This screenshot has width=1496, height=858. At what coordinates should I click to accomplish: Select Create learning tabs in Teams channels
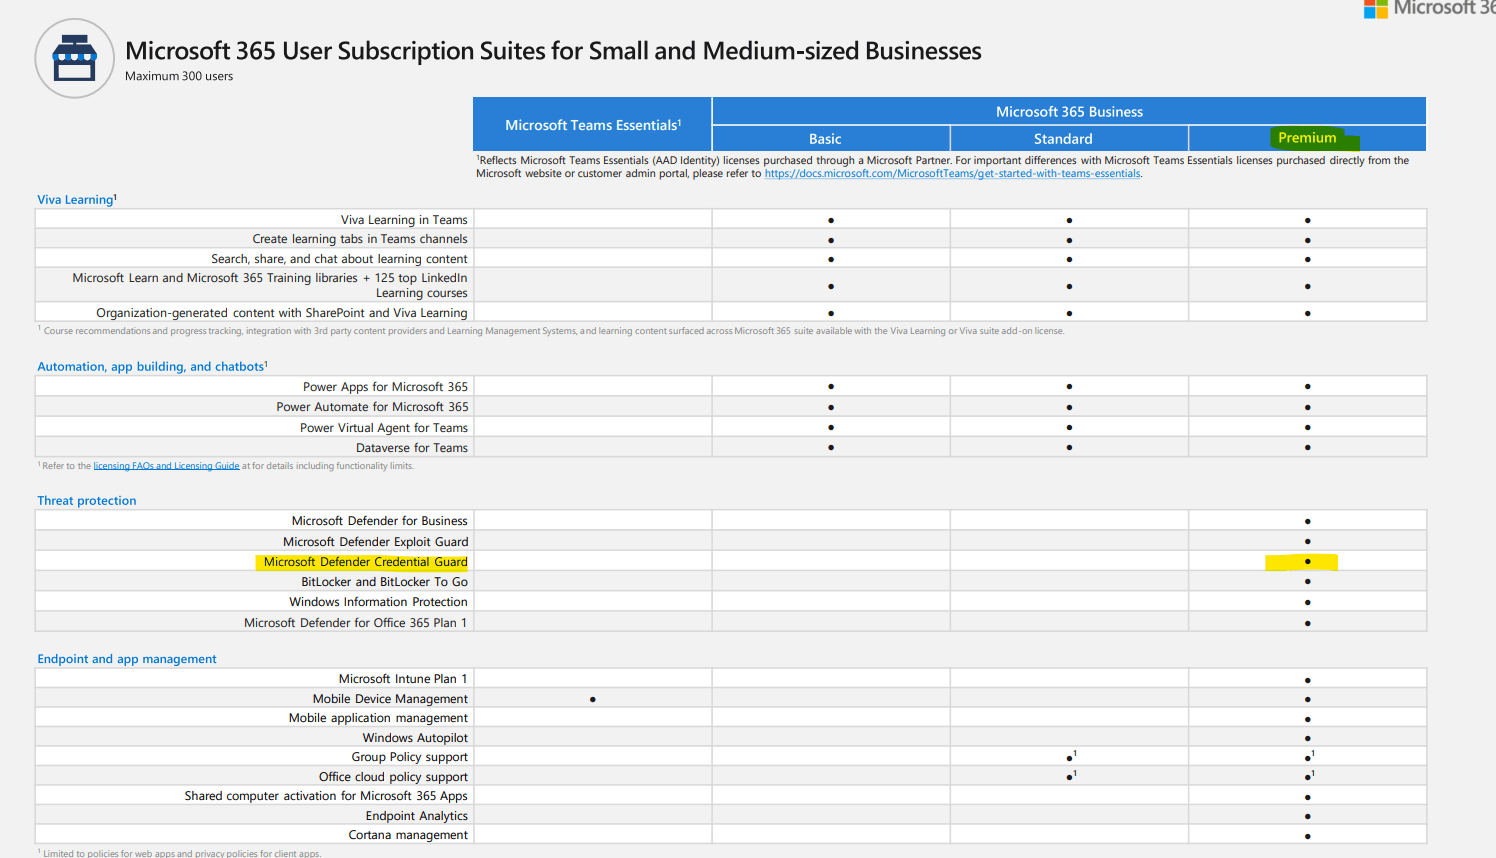tap(360, 239)
